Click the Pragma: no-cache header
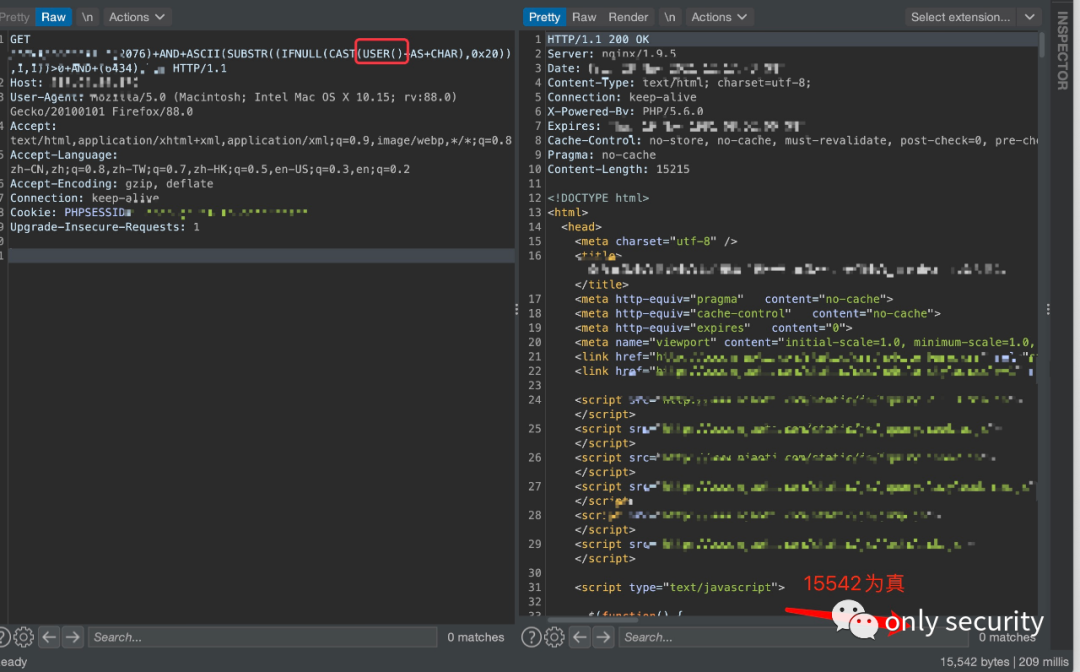This screenshot has width=1080, height=672. pyautogui.click(x=601, y=155)
